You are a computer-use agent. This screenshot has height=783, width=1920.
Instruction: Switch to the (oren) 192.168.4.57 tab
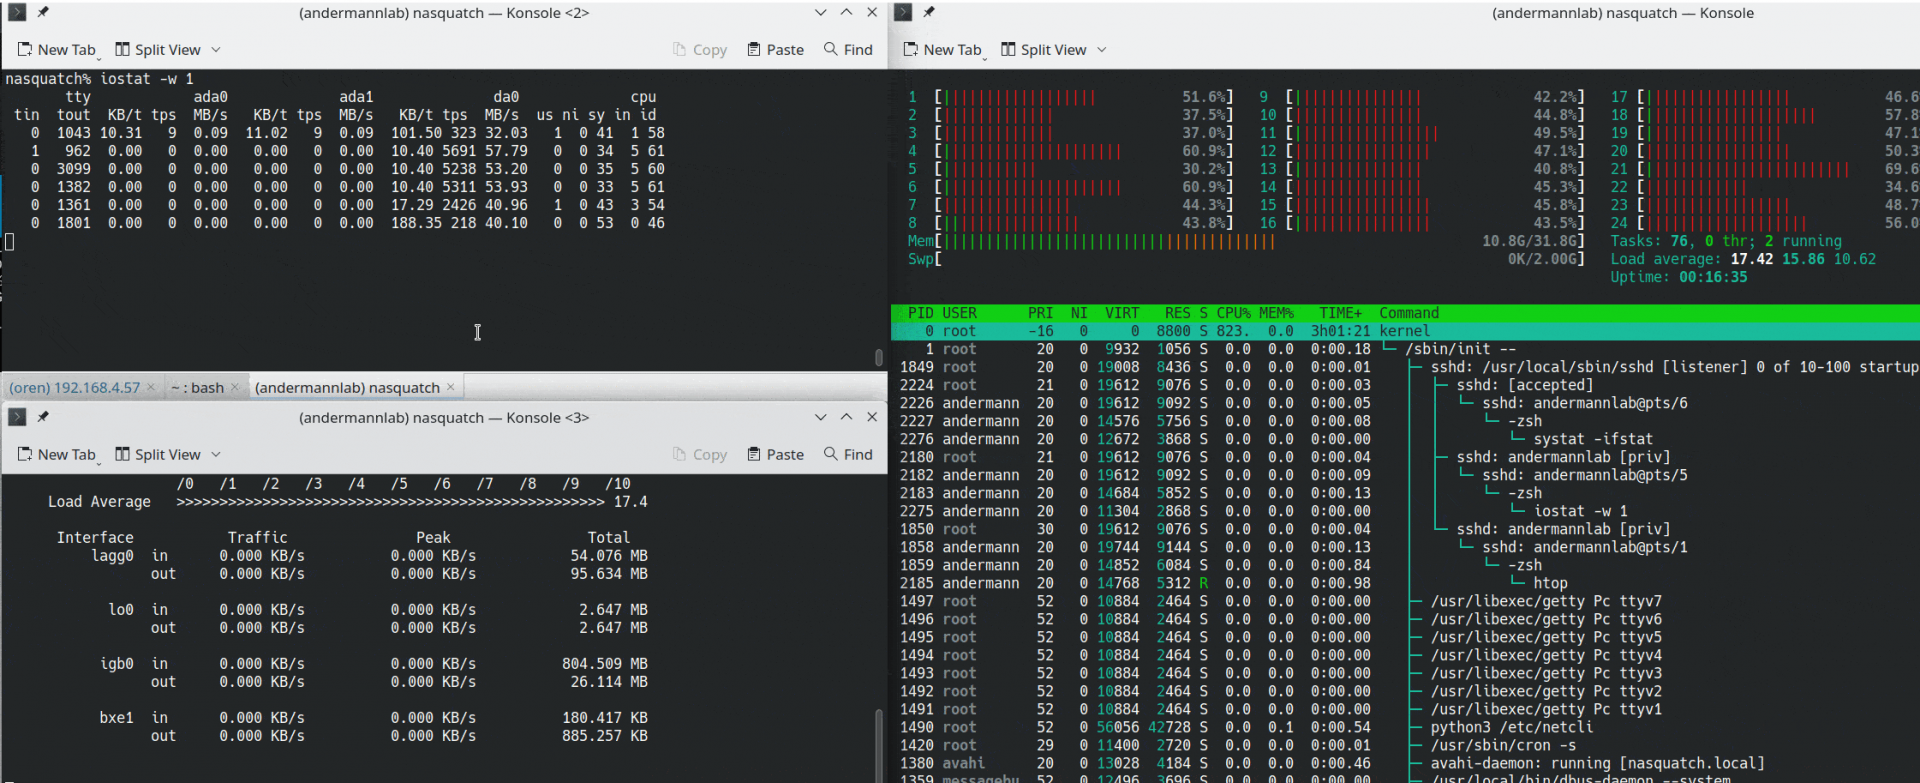75,387
